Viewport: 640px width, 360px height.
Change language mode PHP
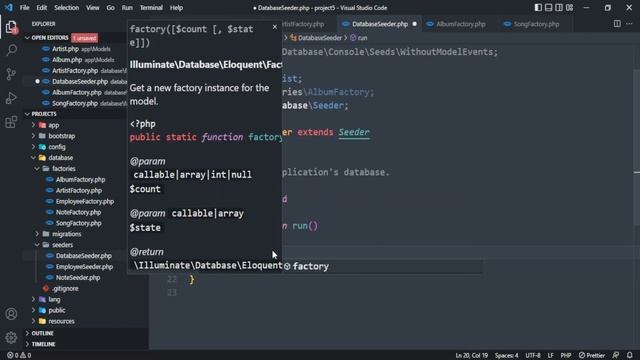pos(566,356)
